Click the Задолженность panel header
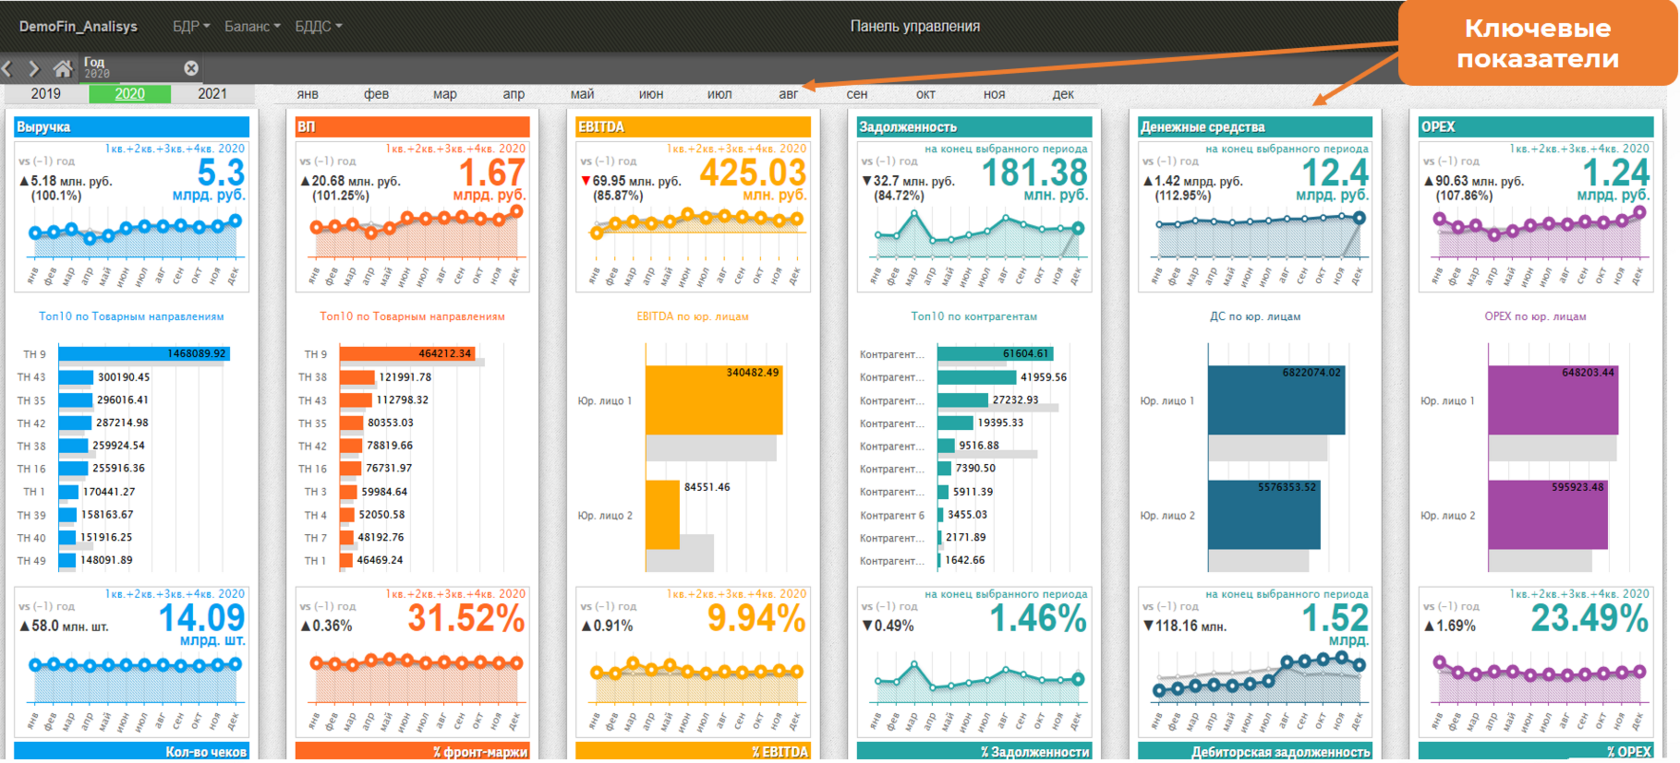 (974, 127)
